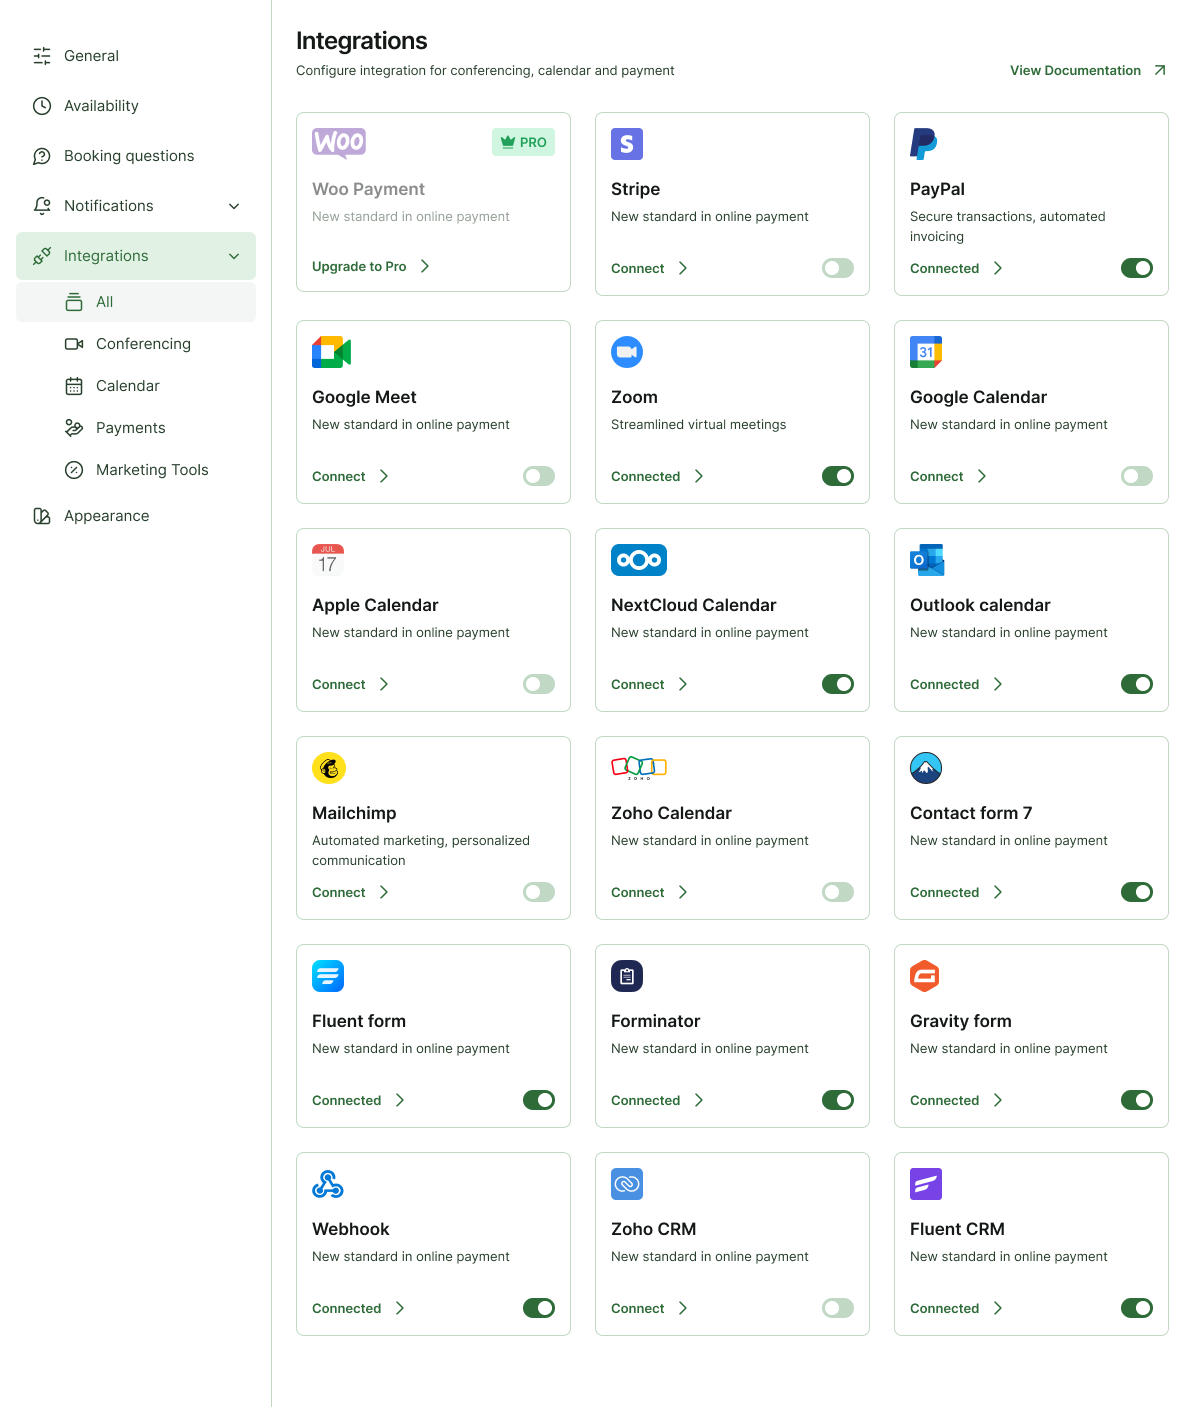Click the Mailchimp logo icon
The height and width of the screenshot is (1407, 1194).
(x=329, y=768)
